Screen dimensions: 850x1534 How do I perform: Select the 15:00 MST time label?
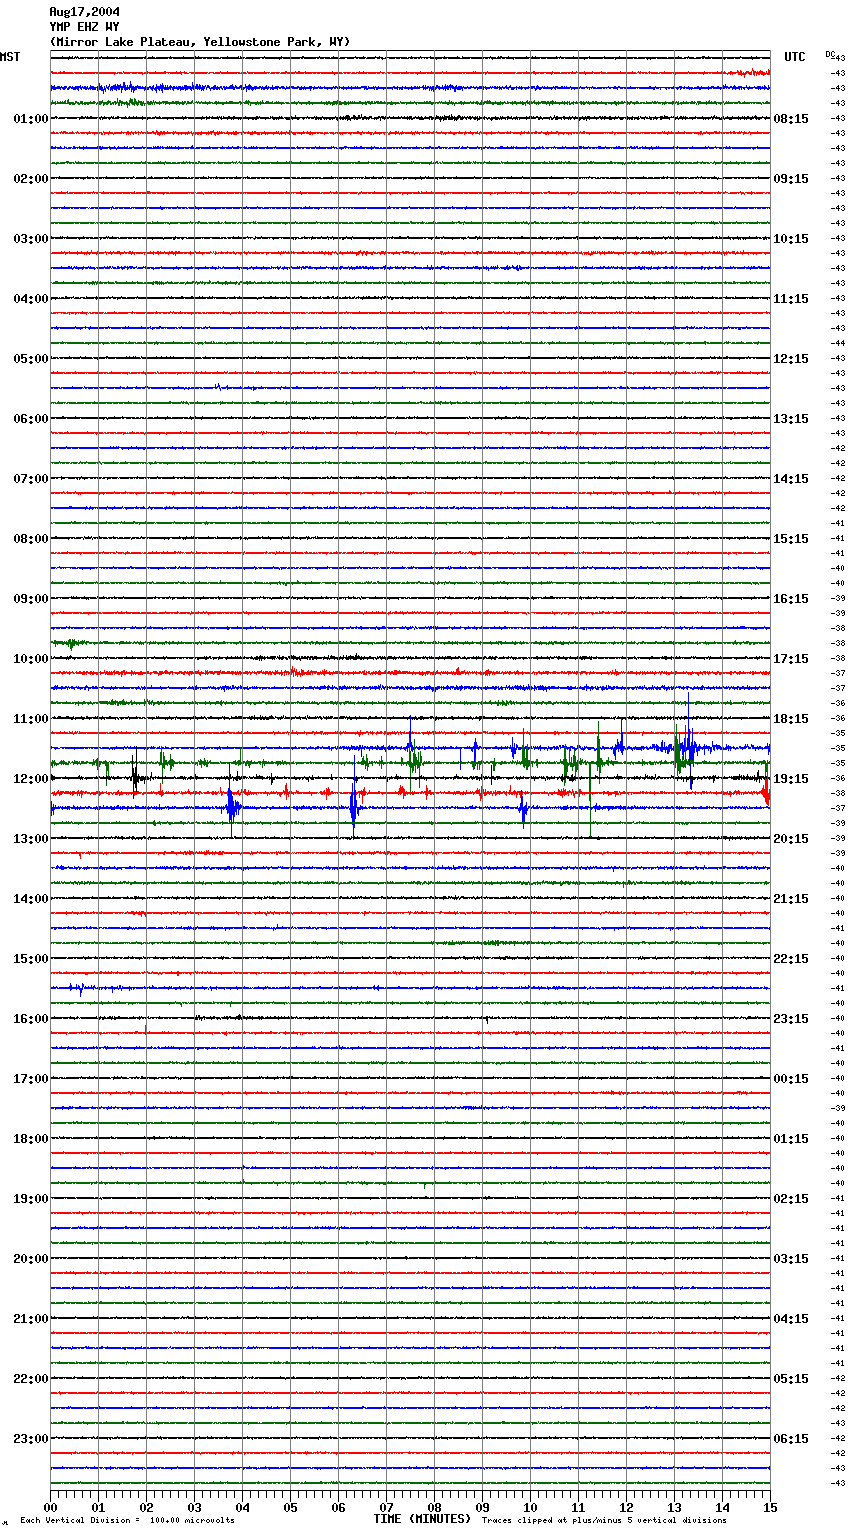(x=31, y=959)
